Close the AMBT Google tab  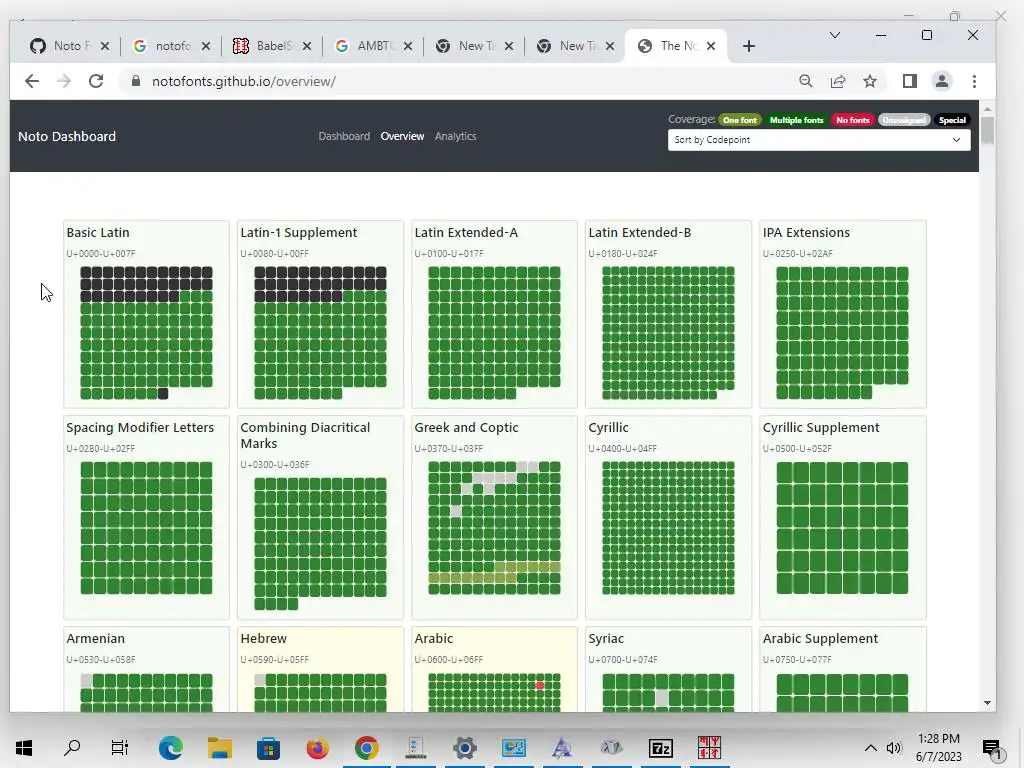(x=408, y=46)
